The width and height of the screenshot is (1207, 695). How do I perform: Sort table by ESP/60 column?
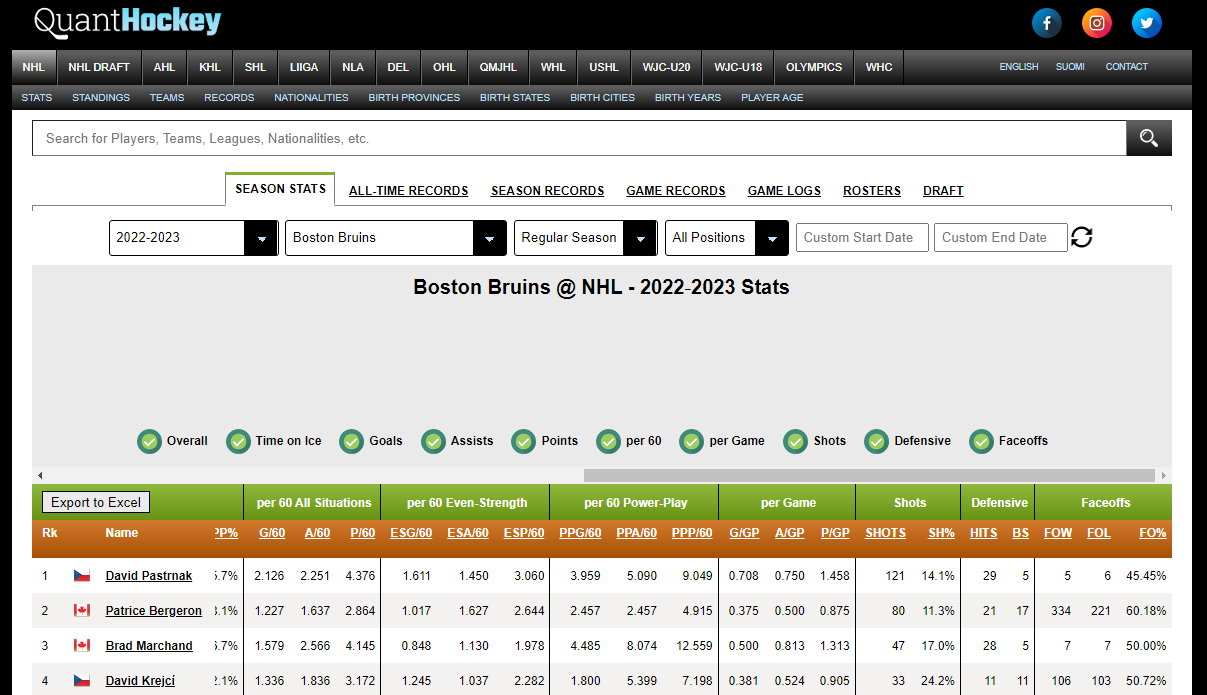click(x=524, y=533)
